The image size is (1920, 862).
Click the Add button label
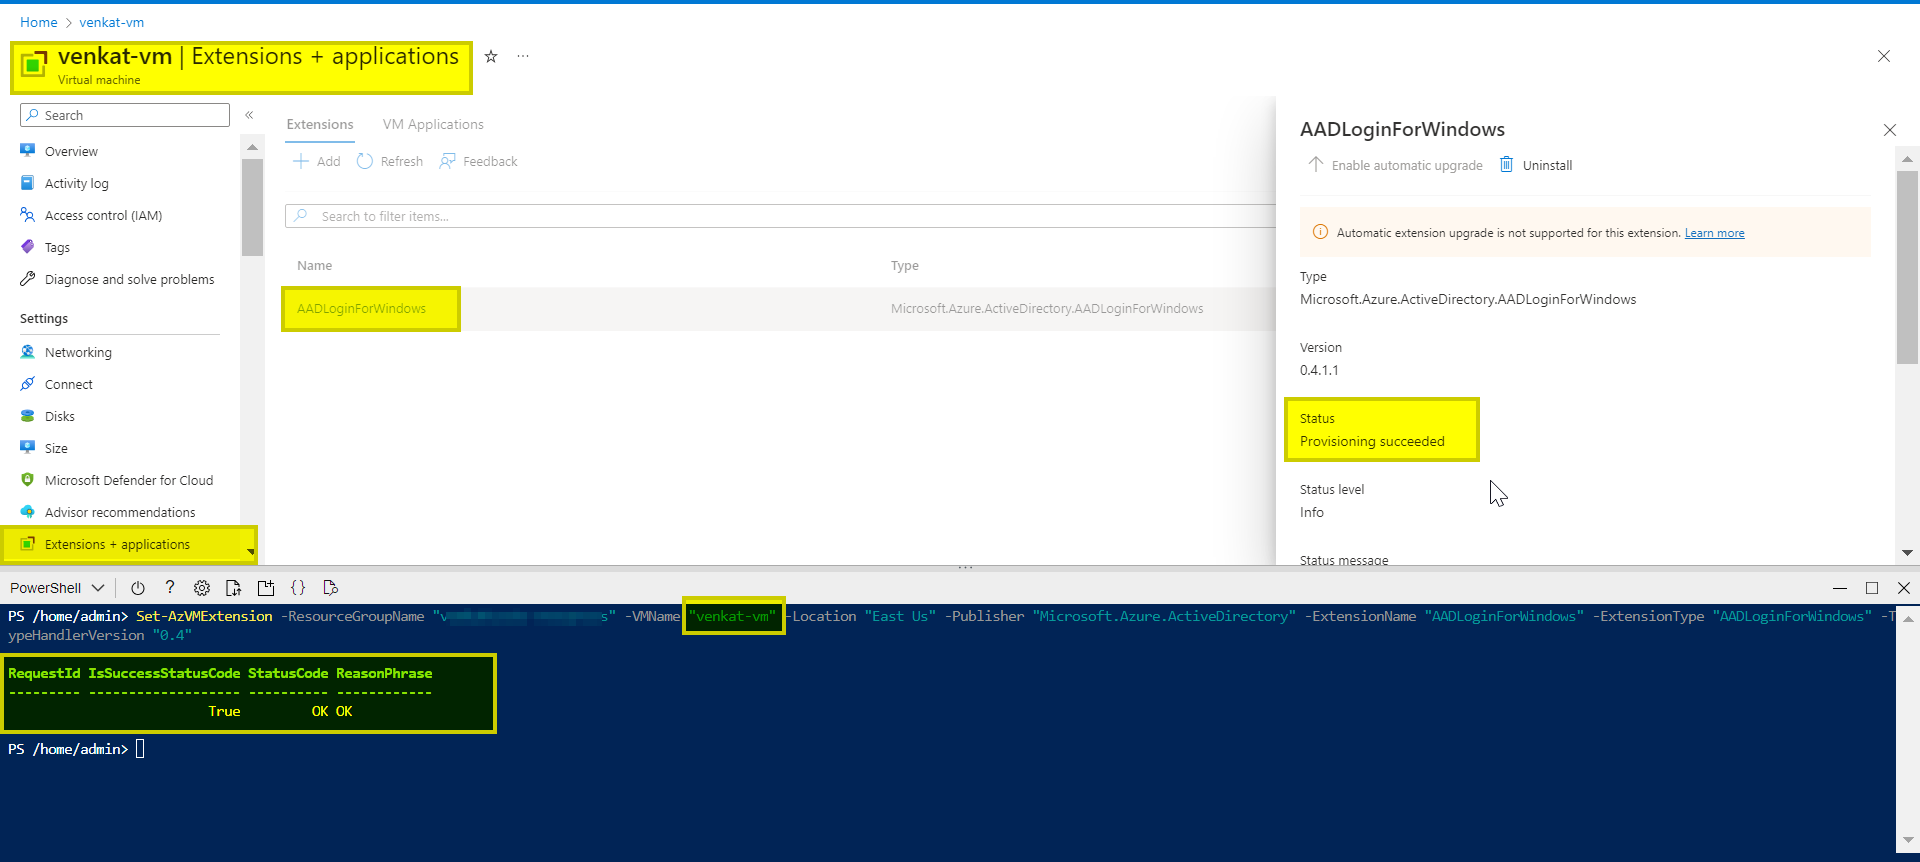click(x=328, y=161)
